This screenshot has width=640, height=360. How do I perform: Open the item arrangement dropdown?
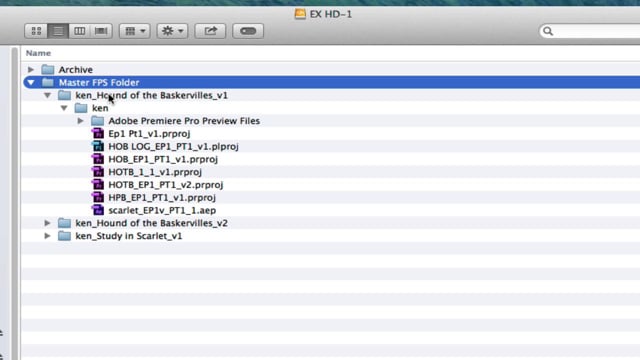[135, 31]
